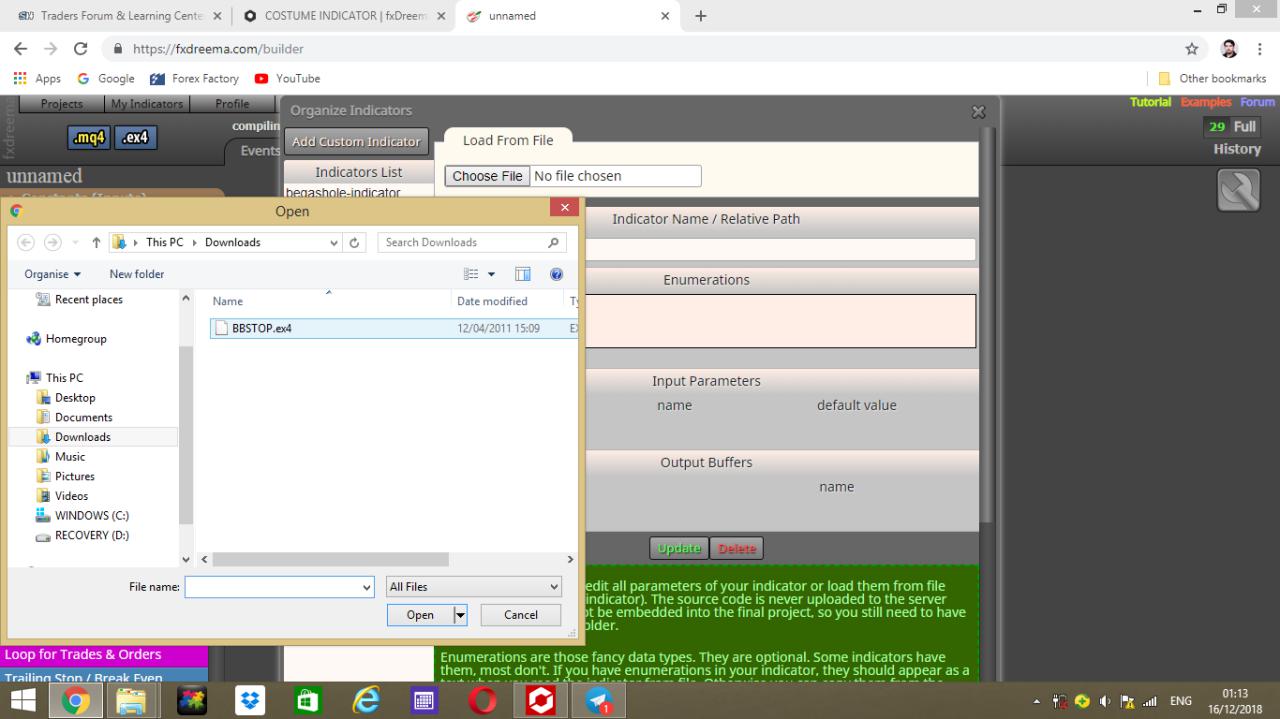
Task: Open the file type All Files dropdown
Action: [x=474, y=587]
